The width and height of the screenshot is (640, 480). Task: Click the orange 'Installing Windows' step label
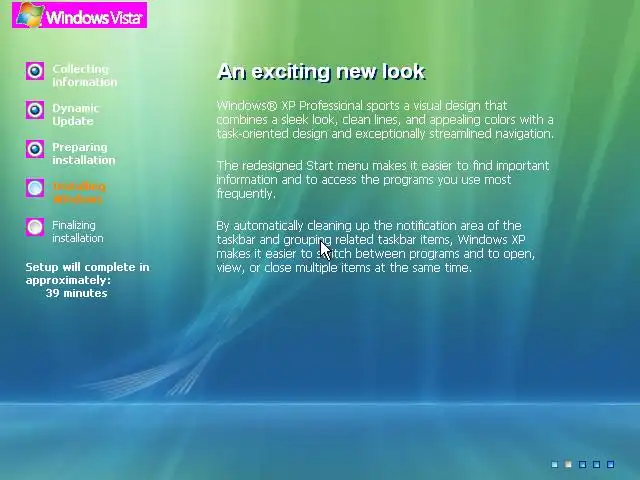(x=79, y=193)
